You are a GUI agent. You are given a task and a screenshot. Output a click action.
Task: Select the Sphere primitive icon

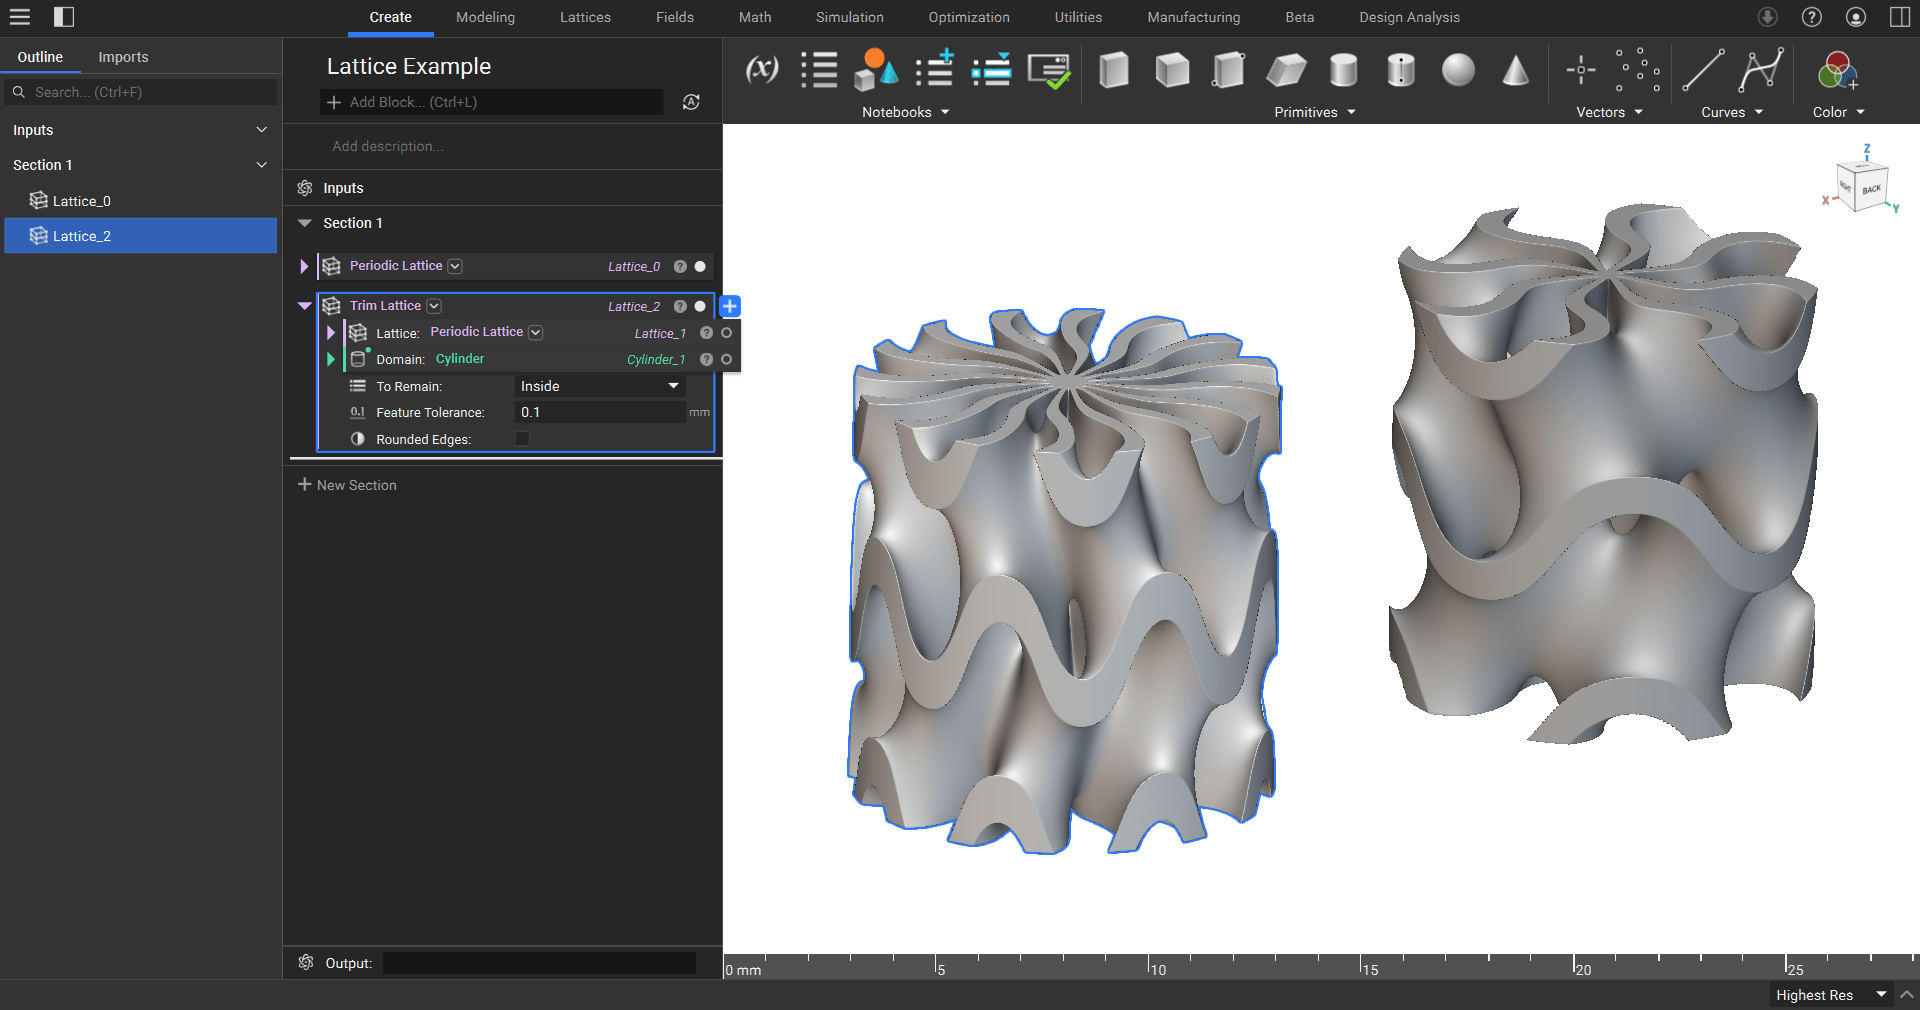pyautogui.click(x=1458, y=70)
